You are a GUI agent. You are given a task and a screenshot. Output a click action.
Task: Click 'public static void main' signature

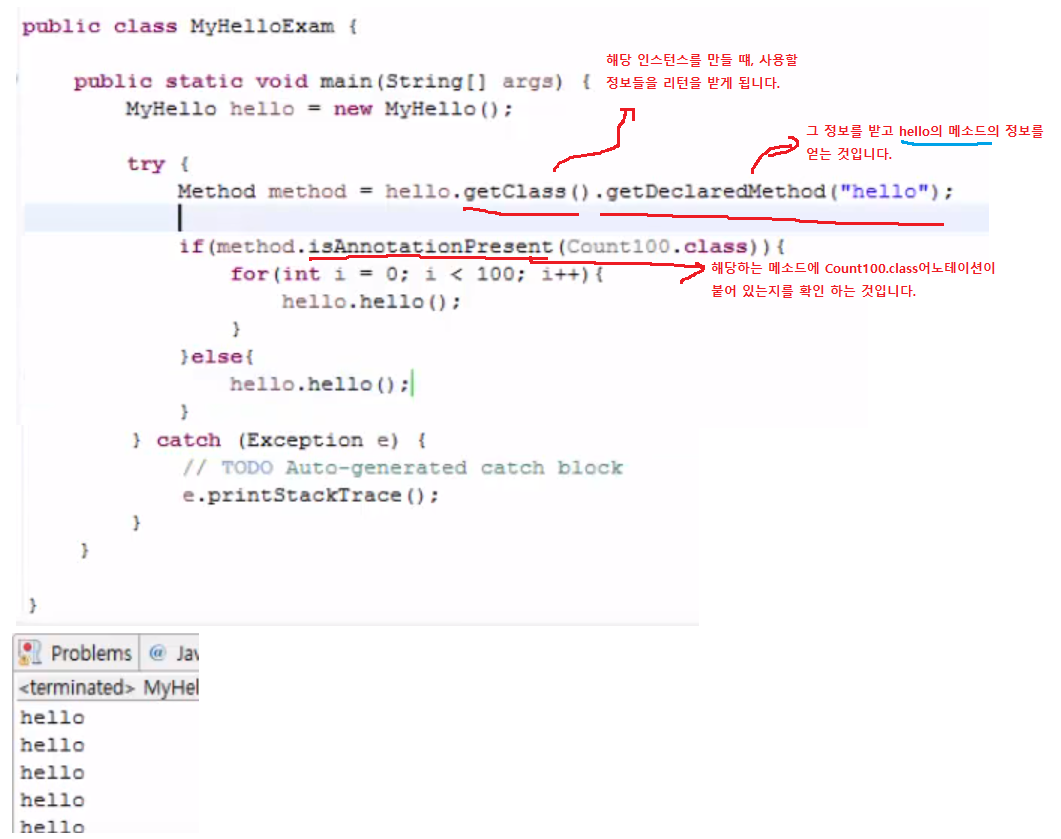[332, 82]
